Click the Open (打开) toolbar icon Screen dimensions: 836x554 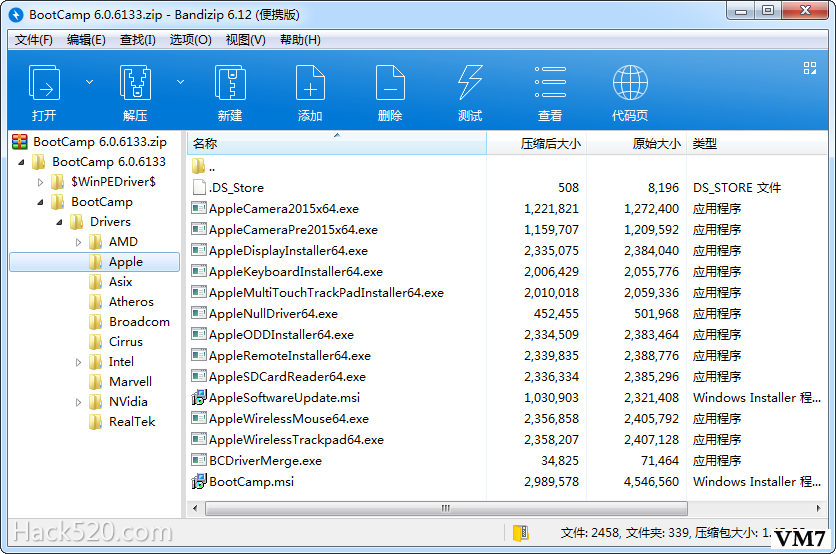44,83
